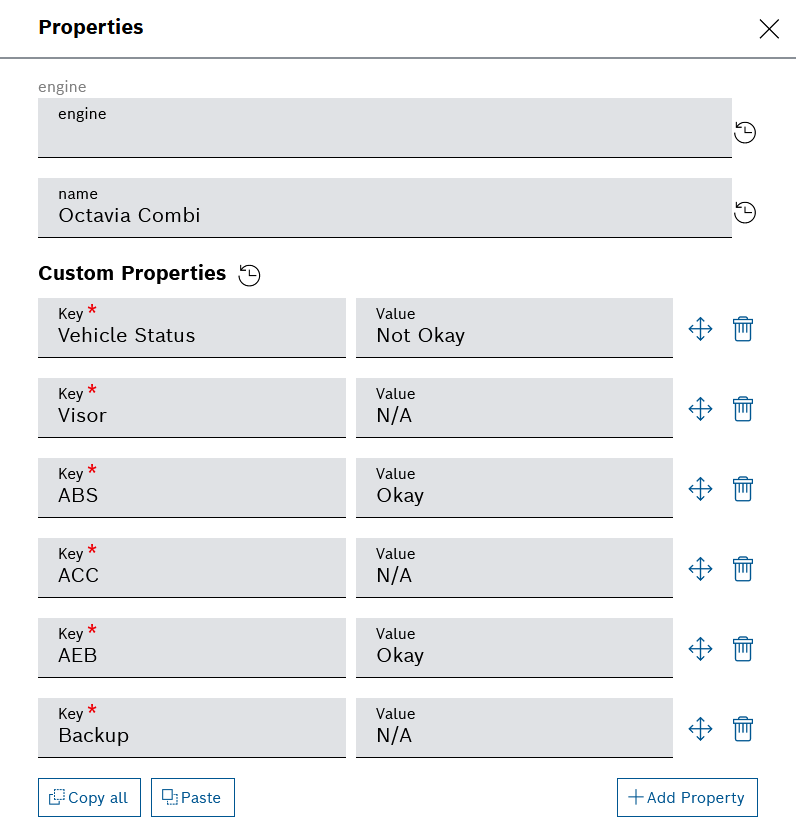
Task: Close the Properties dialog
Action: coord(768,29)
